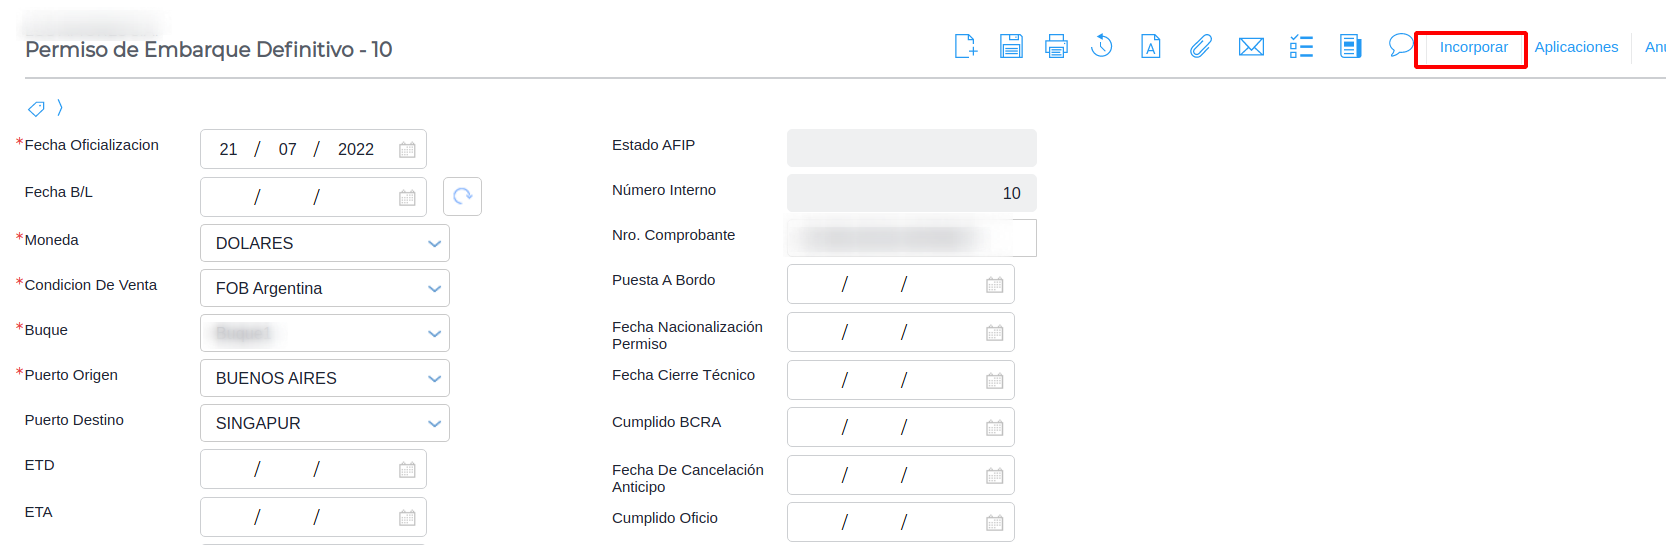Open the Aplicaciones menu

1576,47
